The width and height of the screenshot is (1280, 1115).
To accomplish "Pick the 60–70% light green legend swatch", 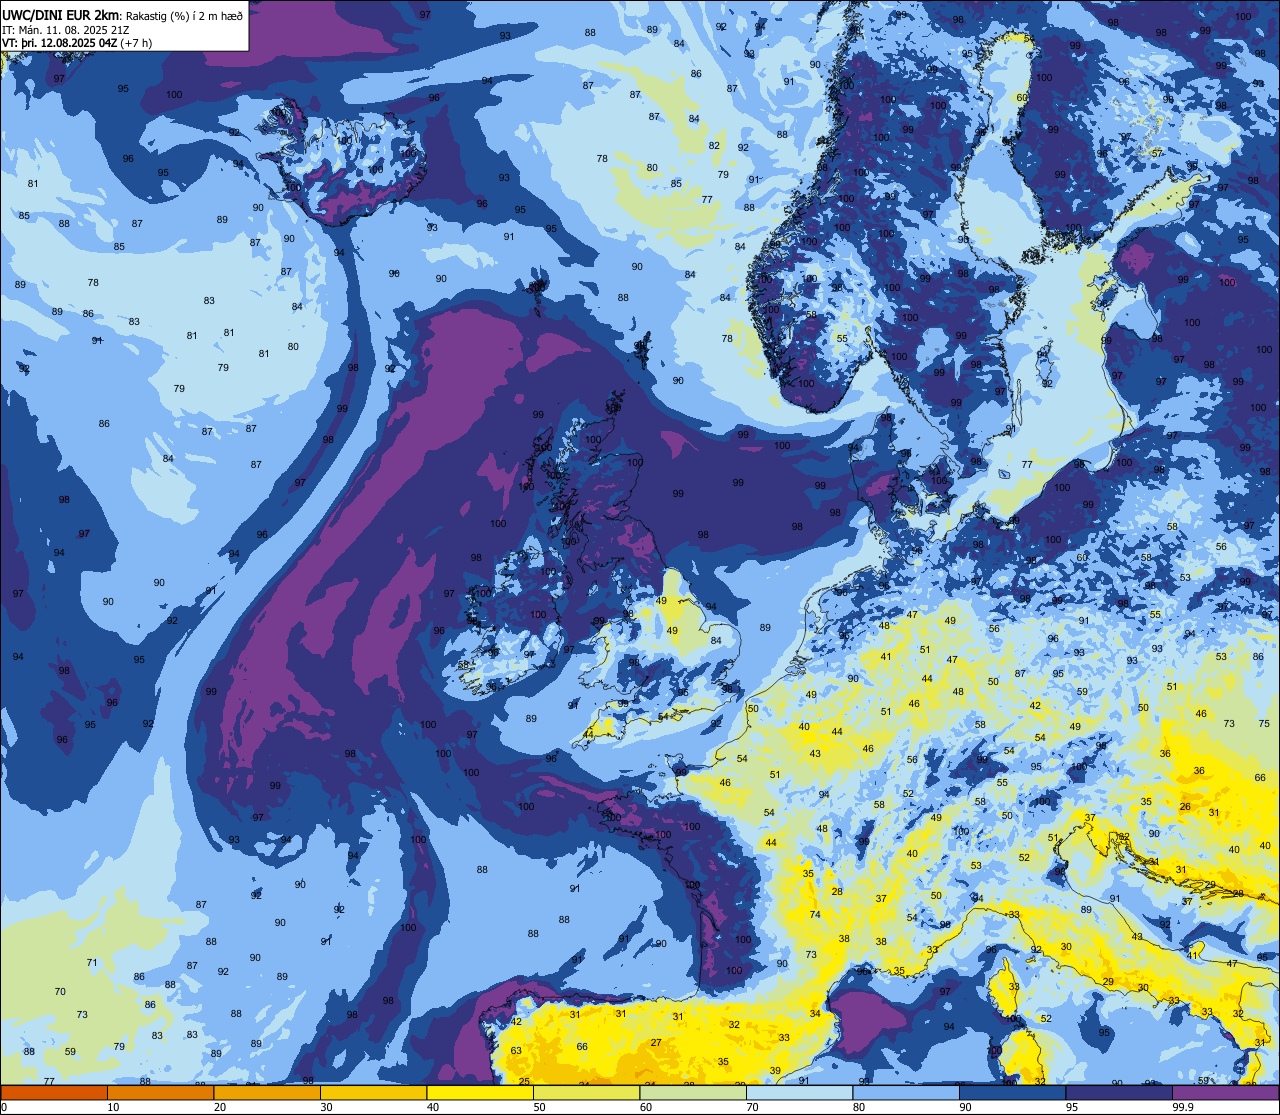I will pyautogui.click(x=693, y=1093).
